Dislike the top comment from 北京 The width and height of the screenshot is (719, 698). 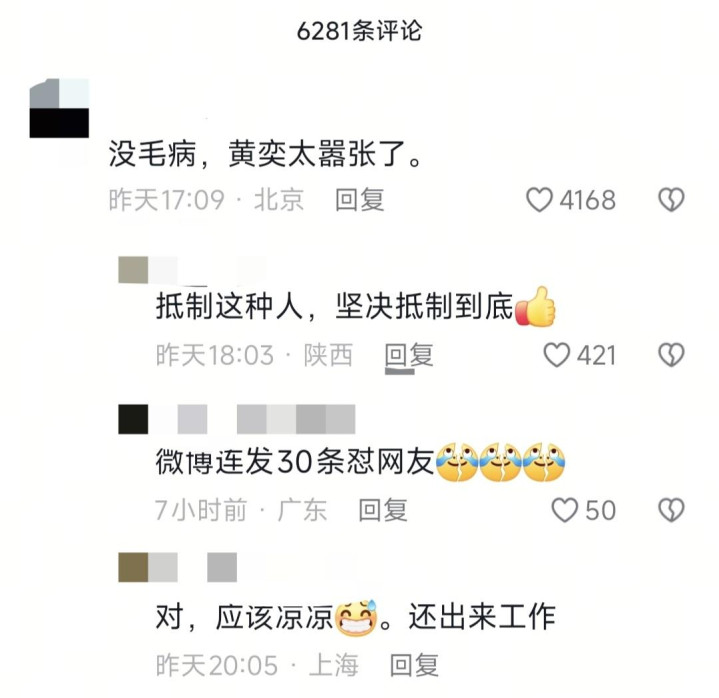point(671,200)
